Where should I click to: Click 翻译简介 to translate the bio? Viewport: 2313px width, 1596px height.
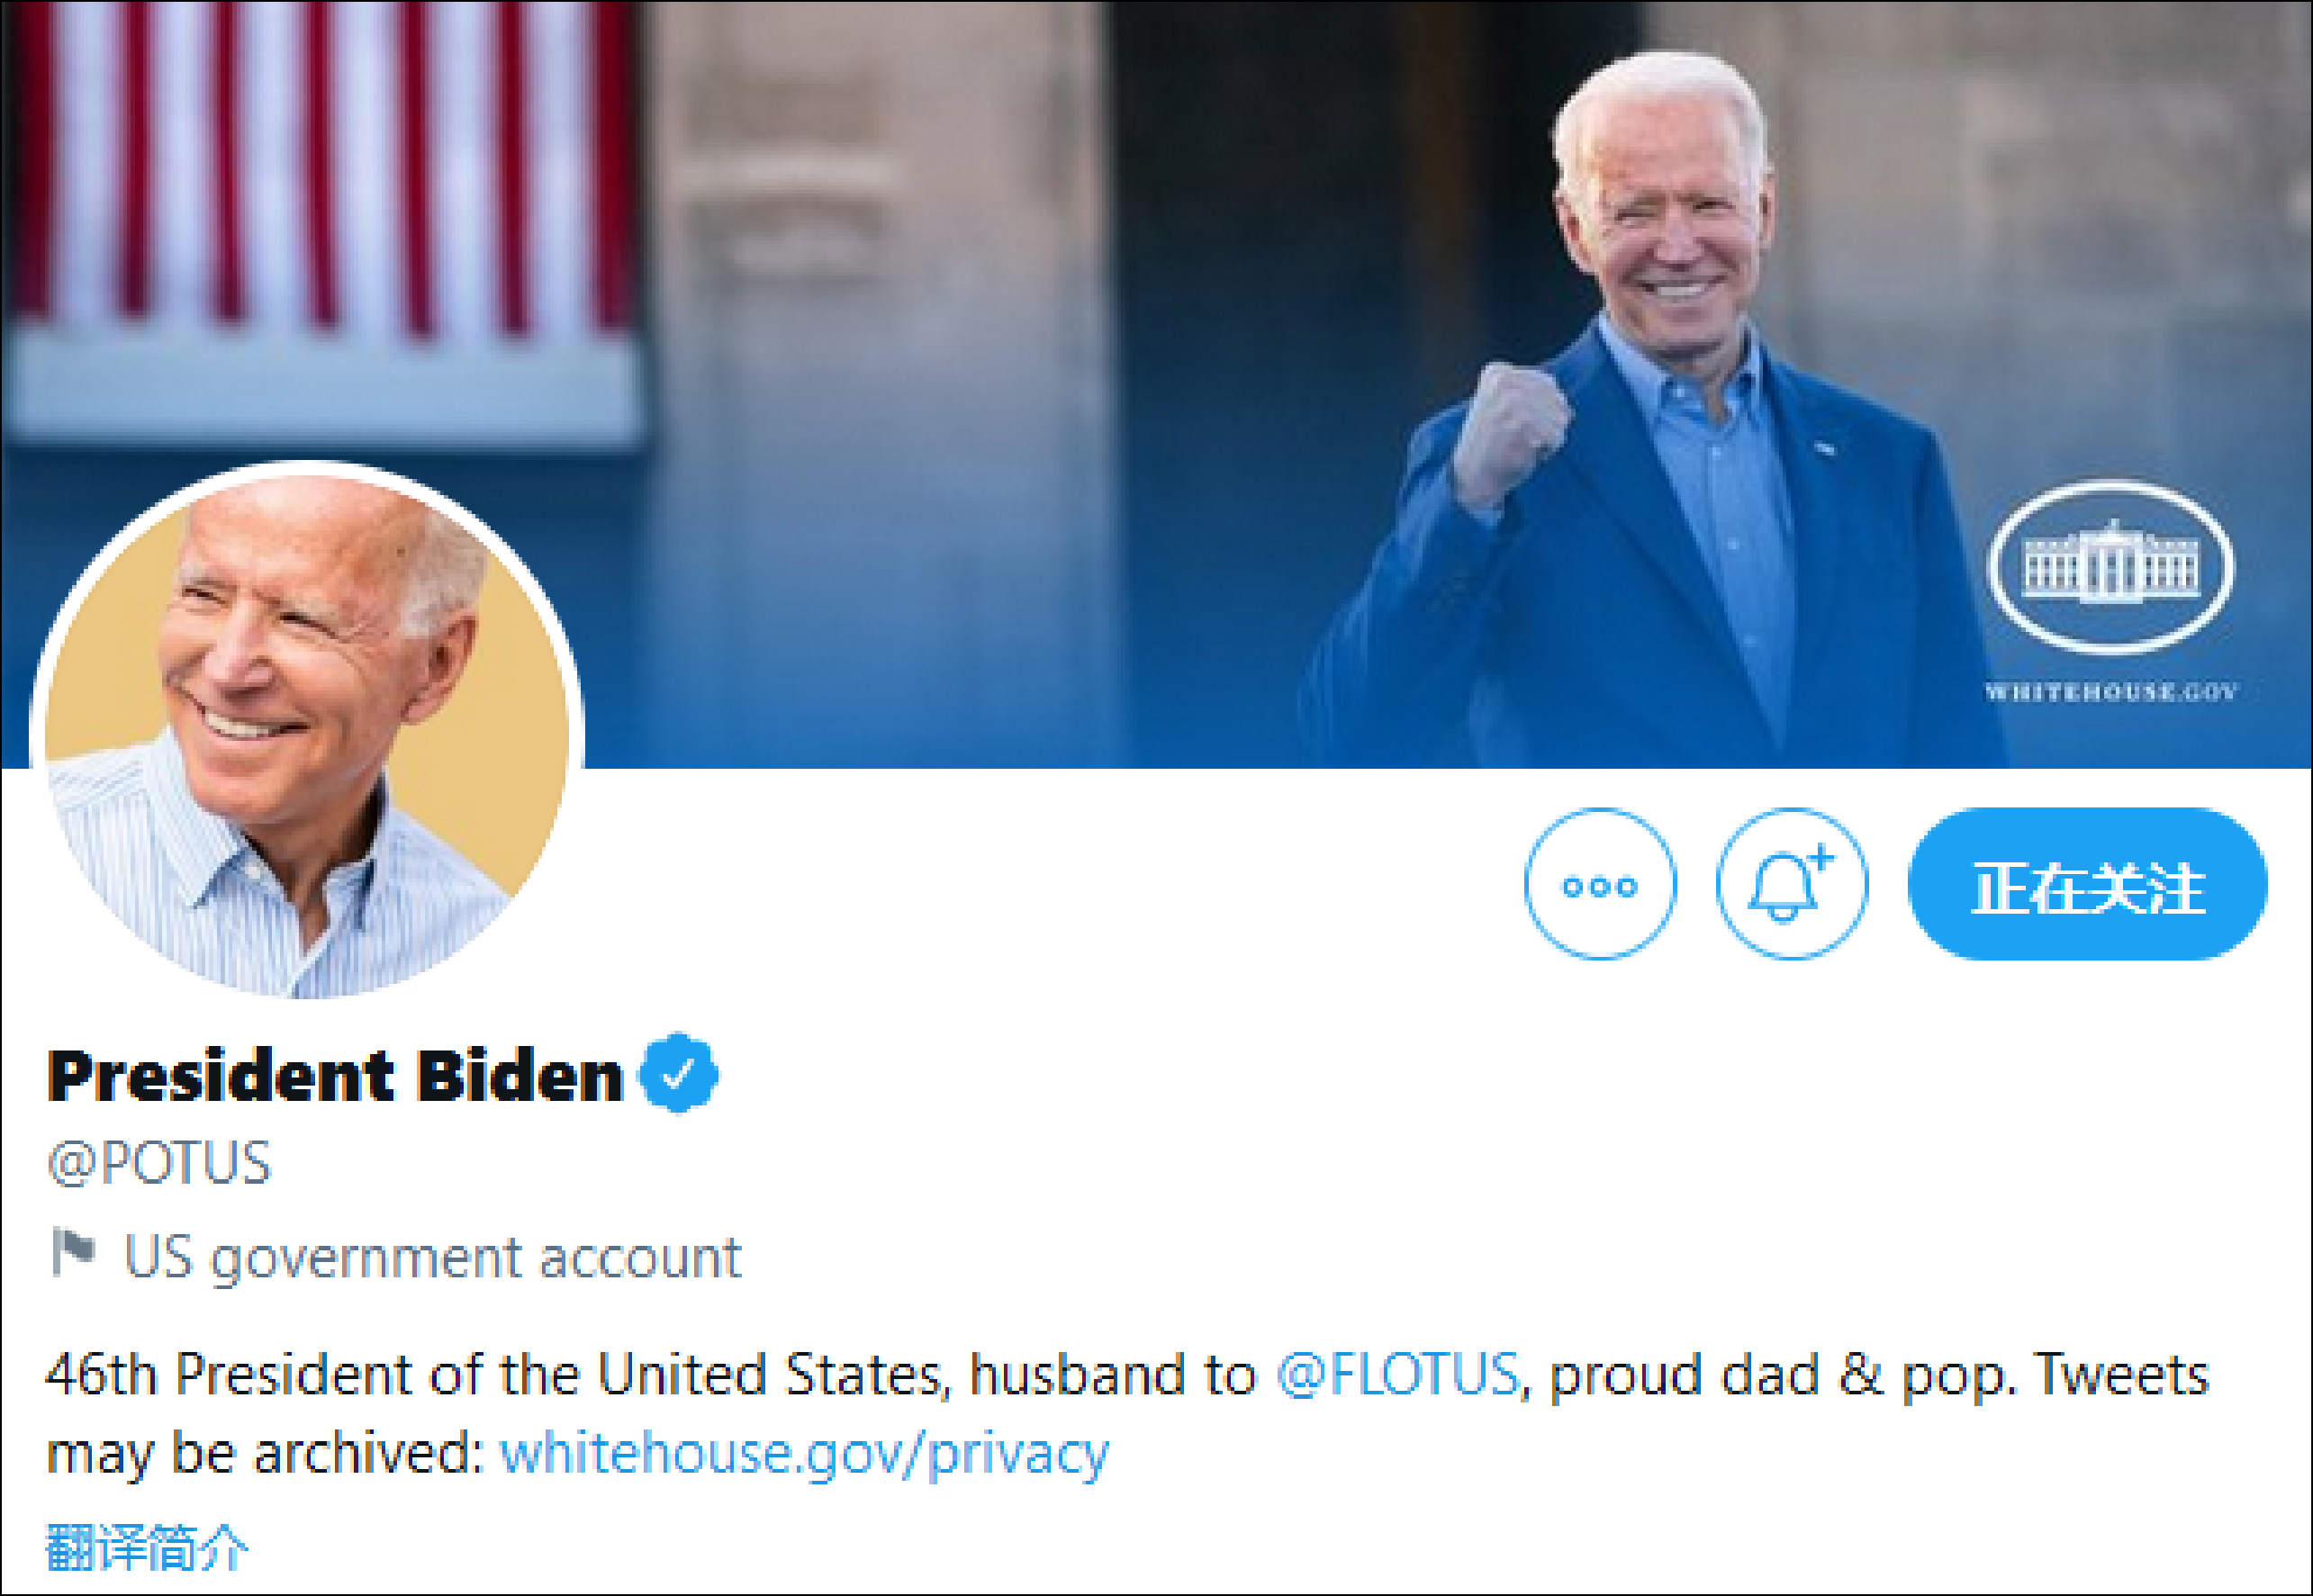pyautogui.click(x=147, y=1548)
